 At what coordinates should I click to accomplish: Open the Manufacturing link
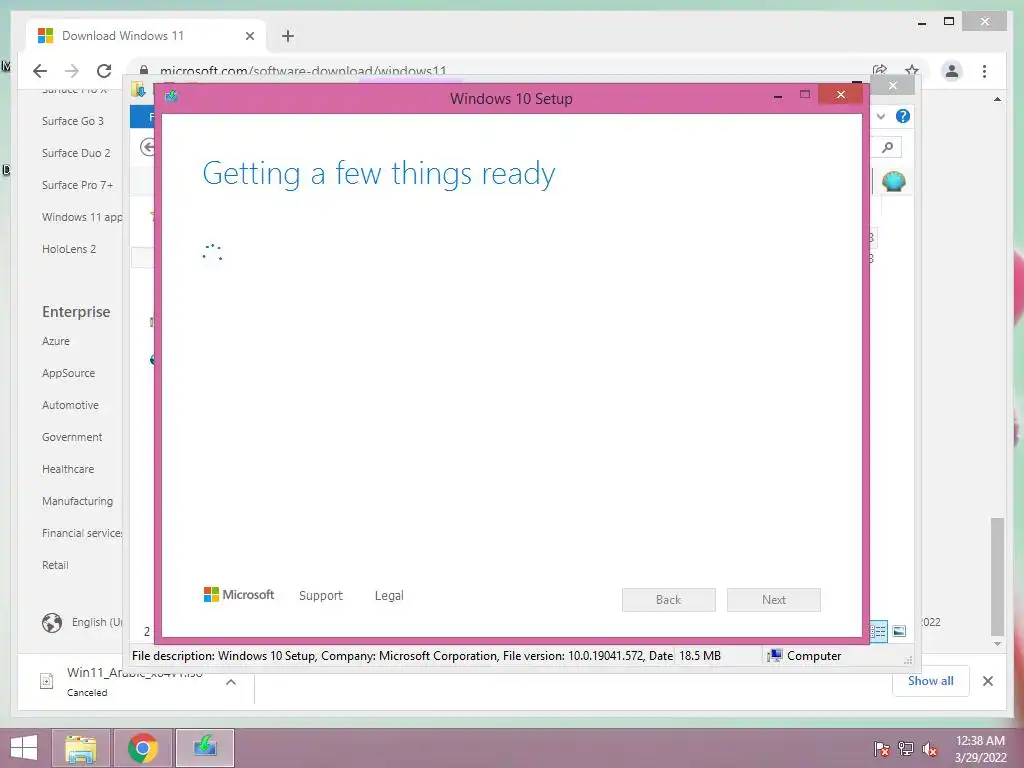pos(77,501)
